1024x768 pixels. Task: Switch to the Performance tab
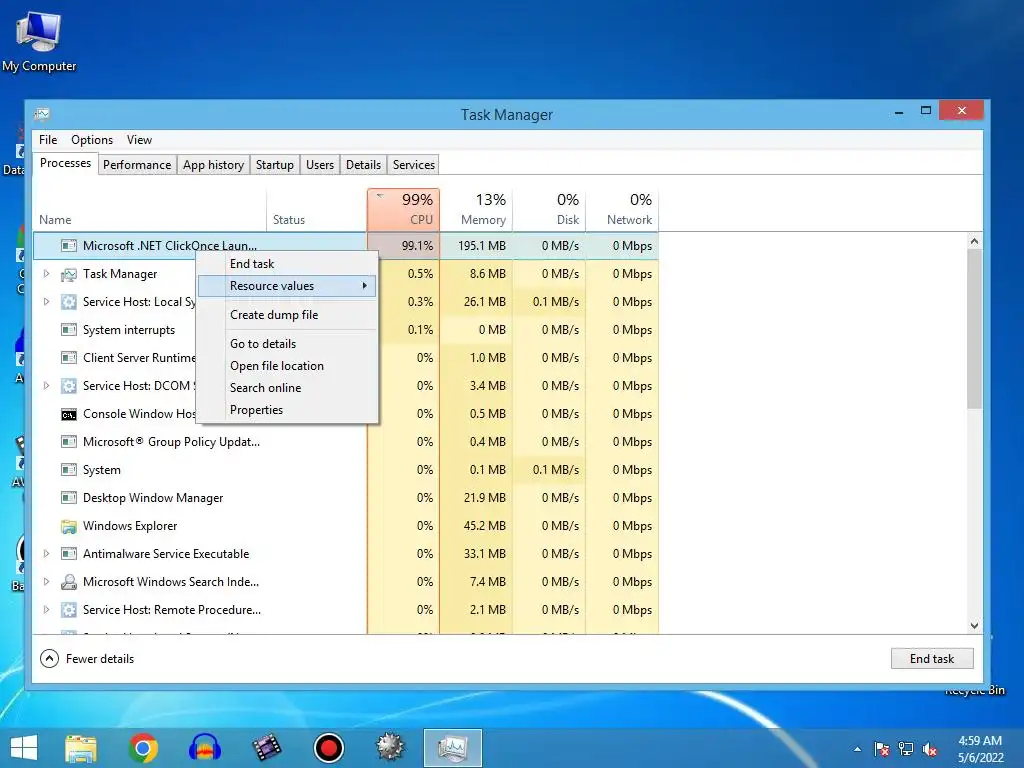pyautogui.click(x=137, y=165)
